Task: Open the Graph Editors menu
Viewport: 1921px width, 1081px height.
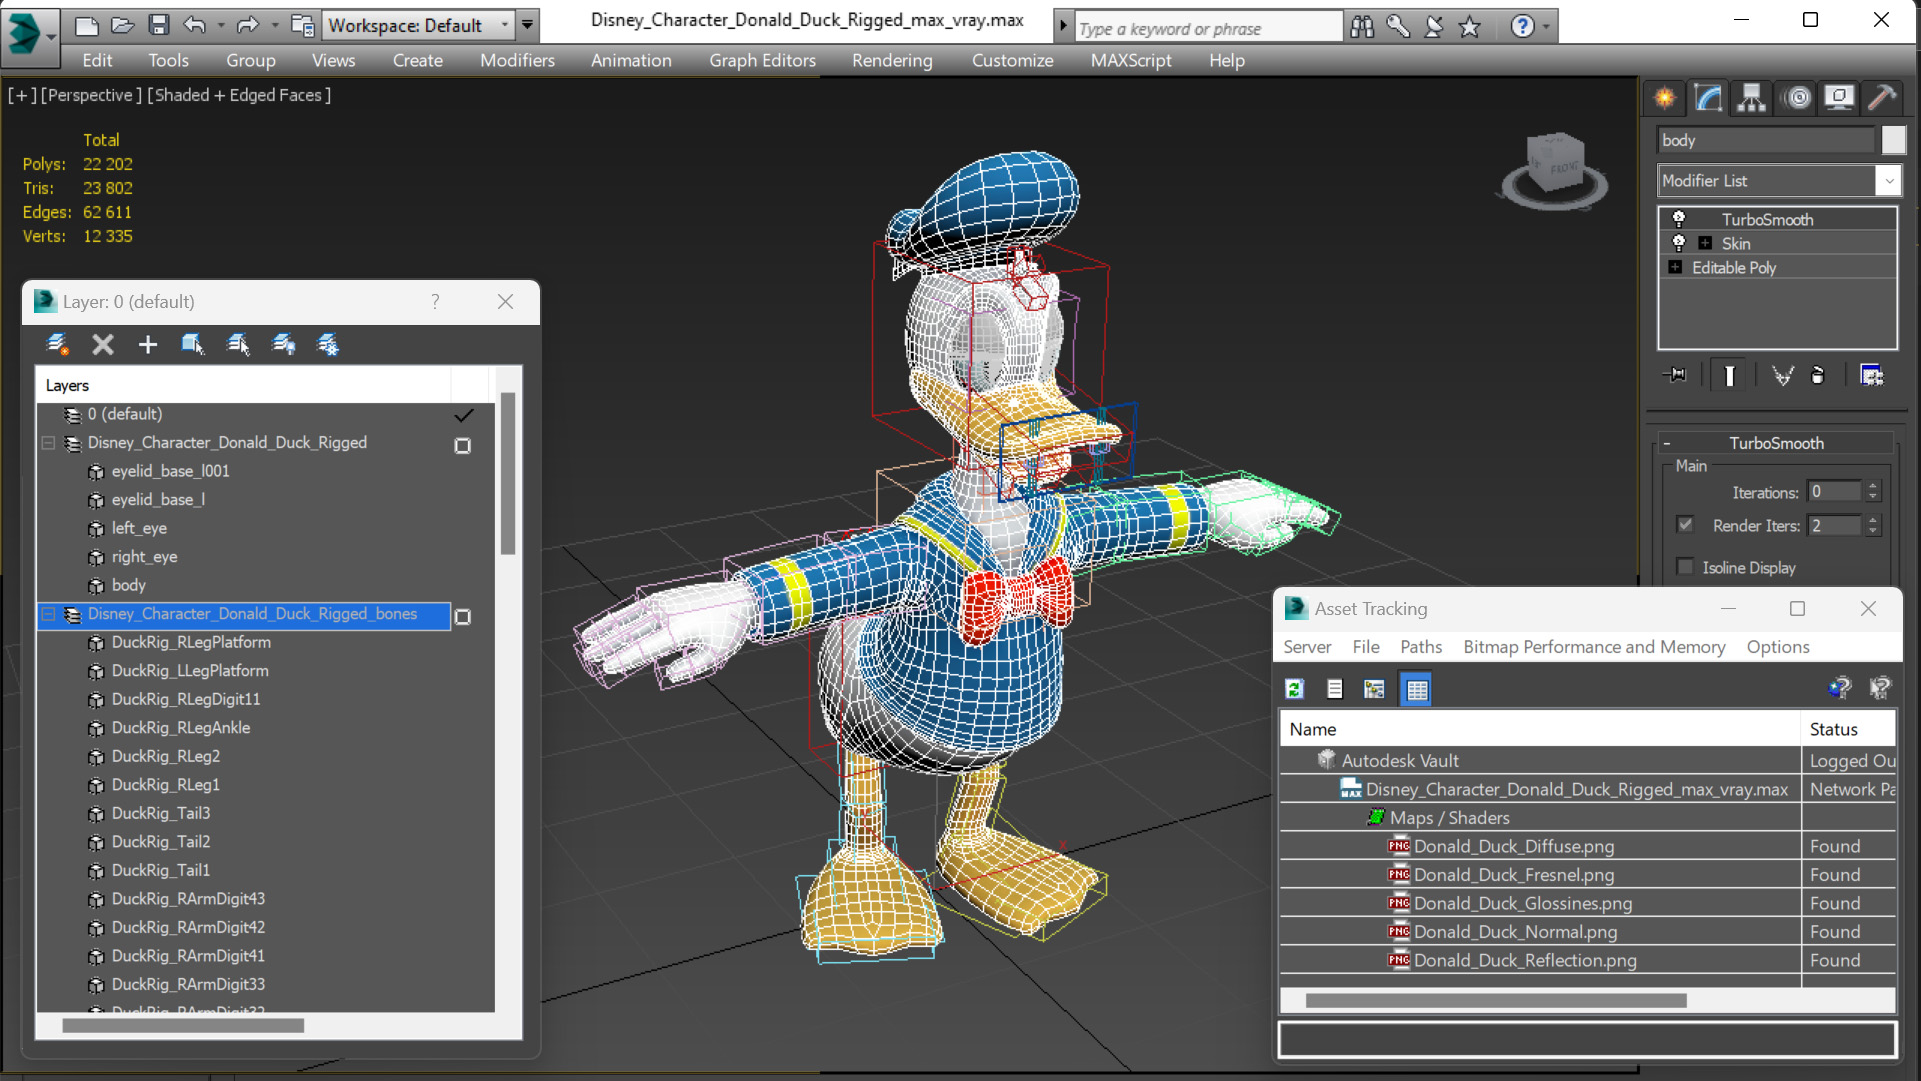Action: click(x=762, y=60)
